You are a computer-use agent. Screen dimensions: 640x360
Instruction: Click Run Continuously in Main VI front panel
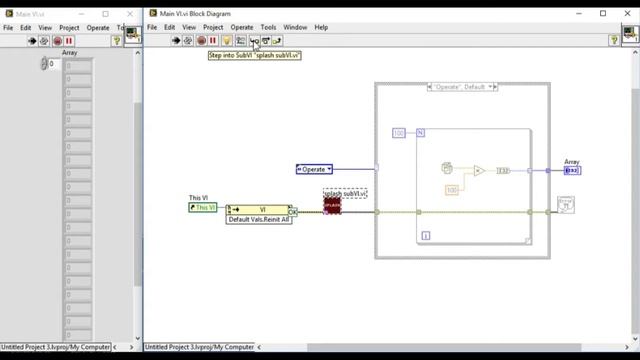[44, 41]
